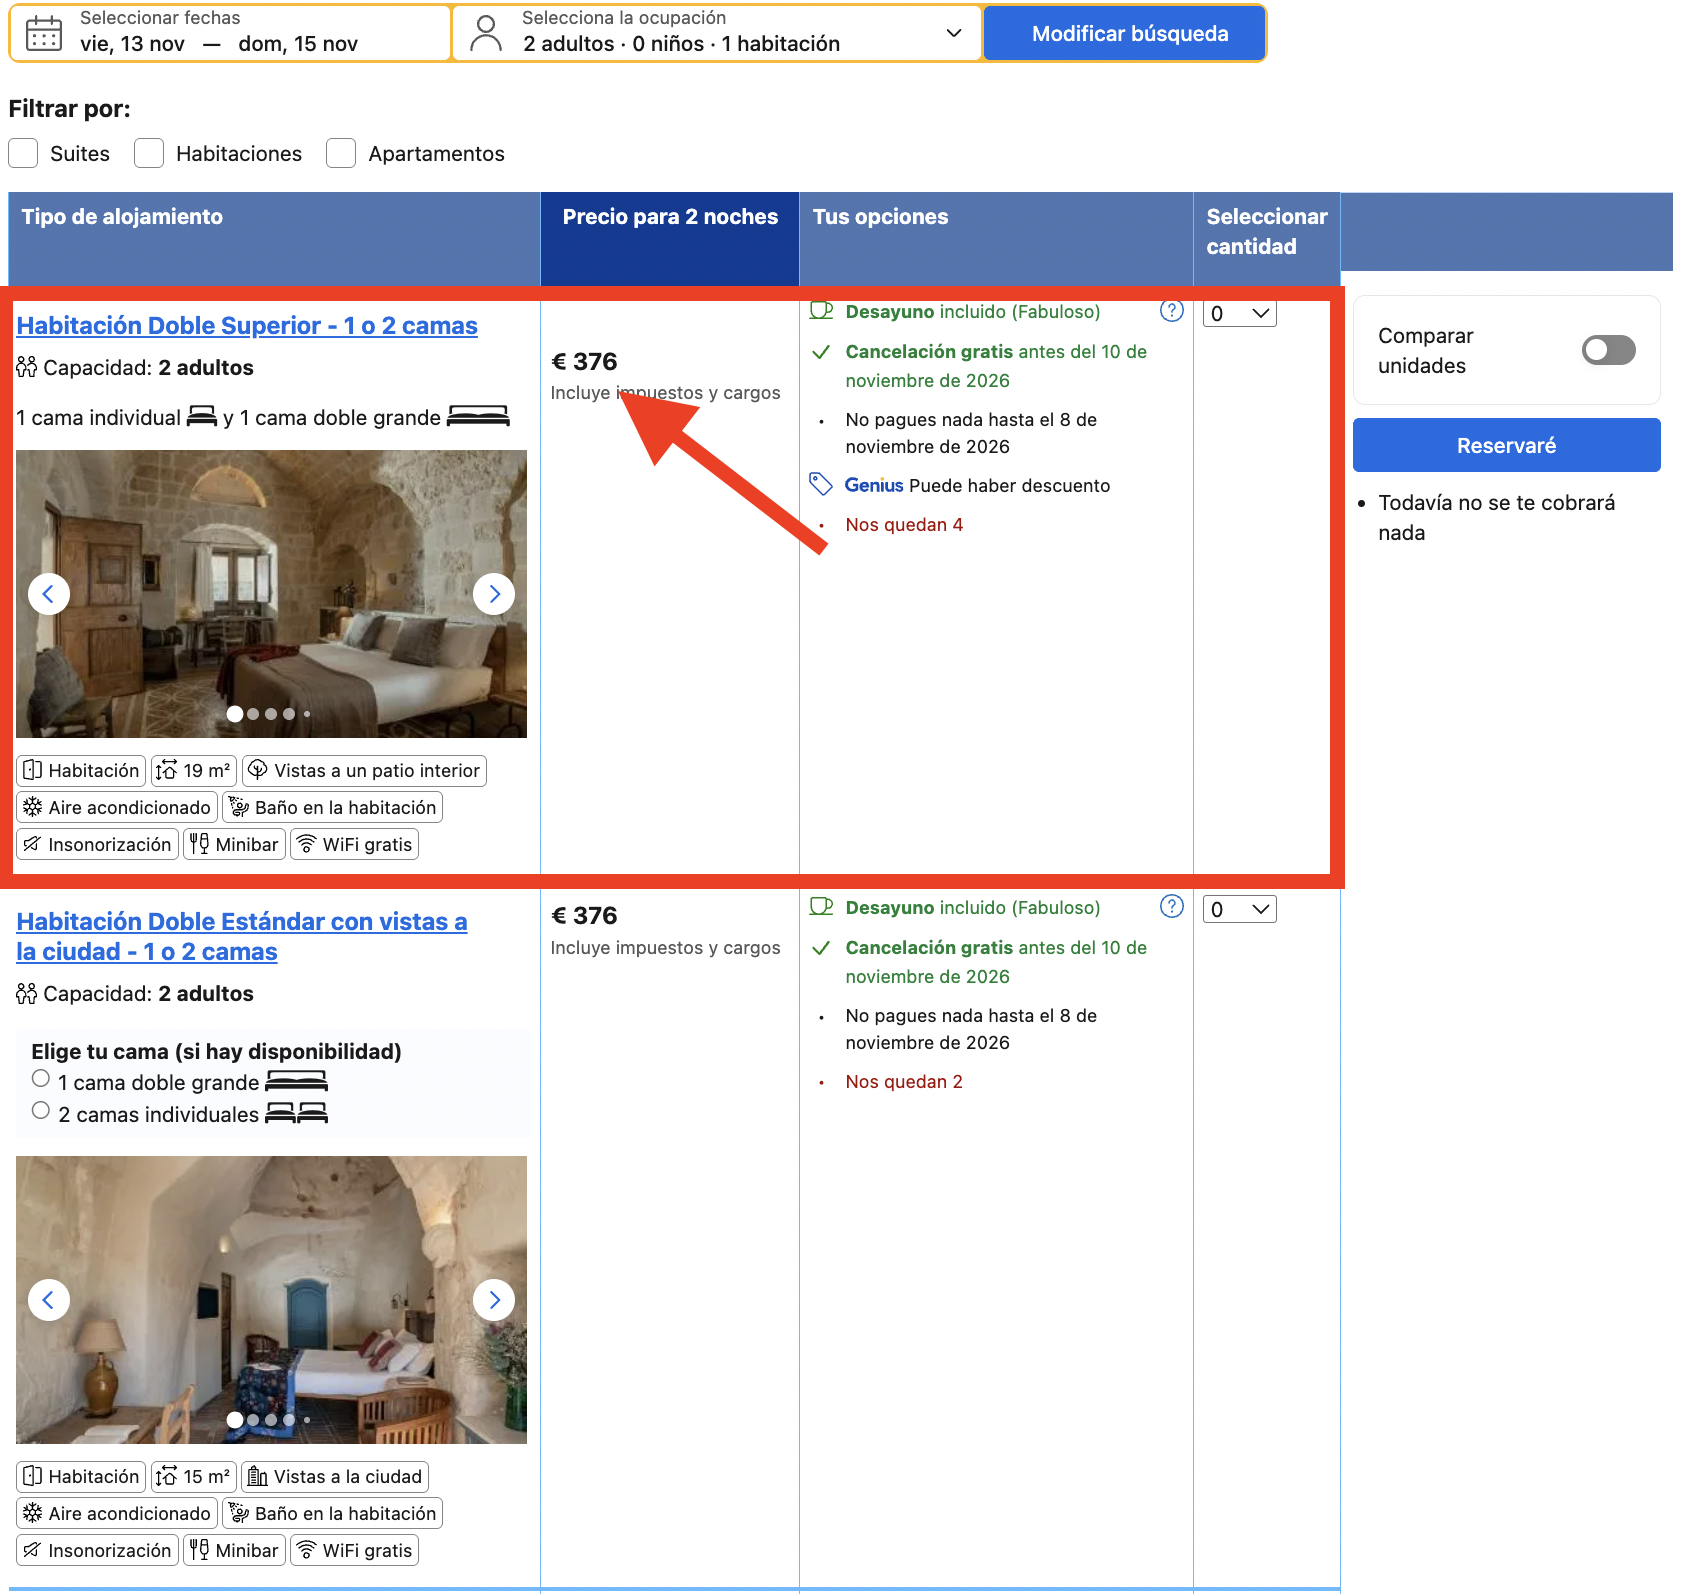The height and width of the screenshot is (1594, 1692).
Task: Click the Doble Estándar room photo
Action: (x=271, y=1300)
